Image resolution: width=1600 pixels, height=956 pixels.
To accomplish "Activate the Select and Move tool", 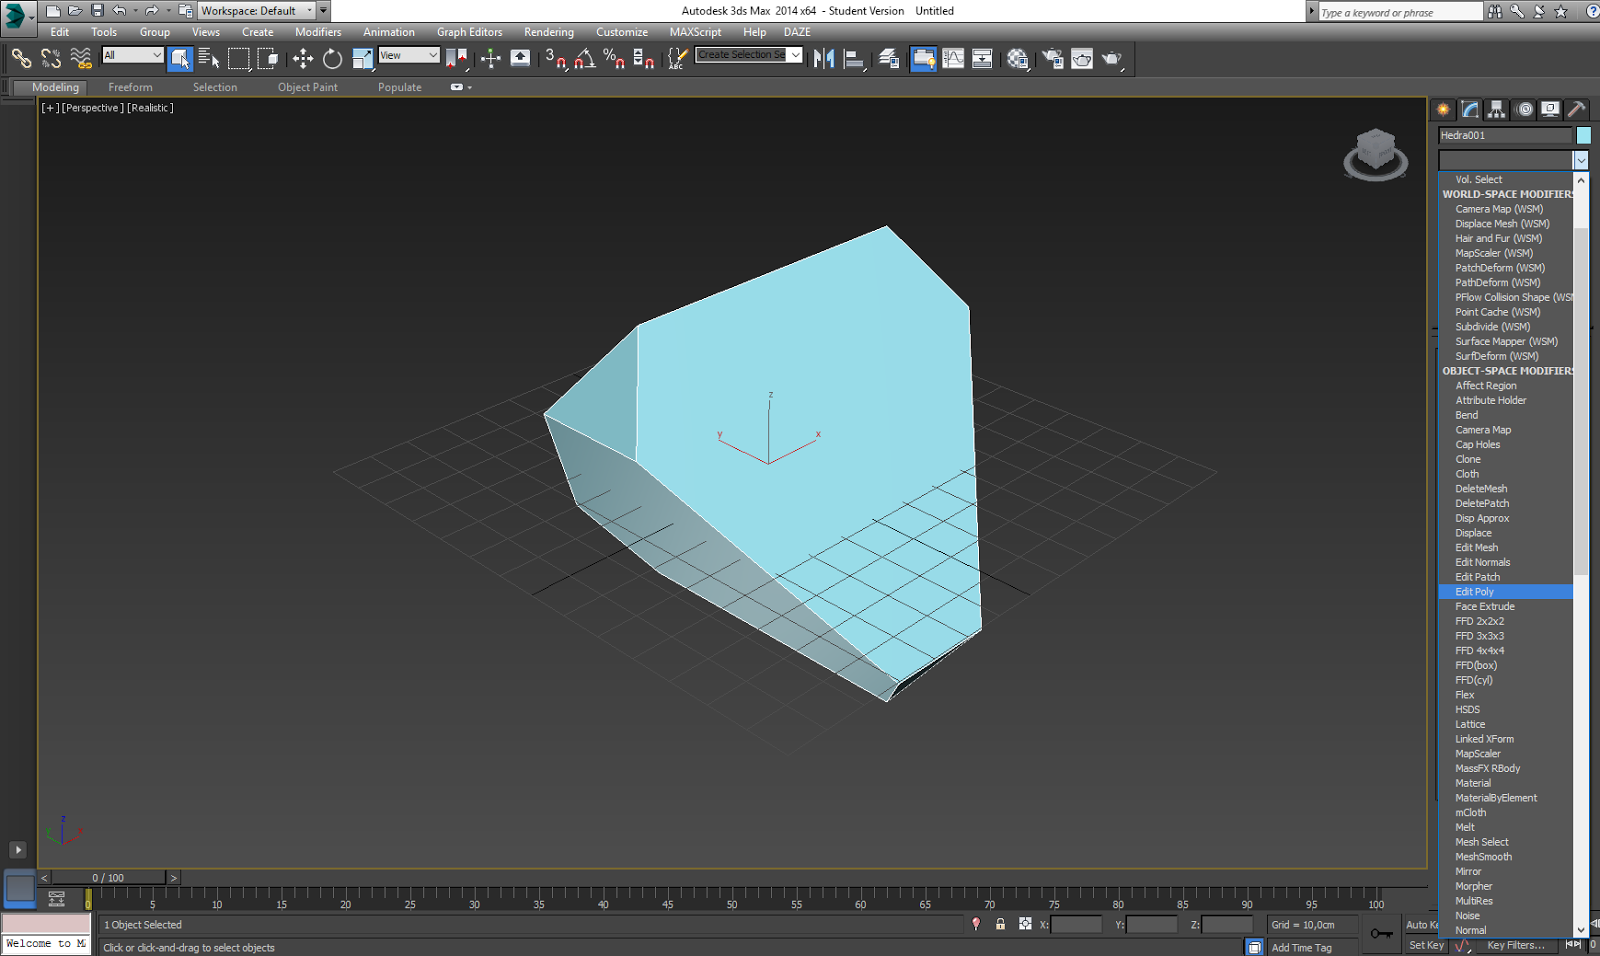I will 303,59.
